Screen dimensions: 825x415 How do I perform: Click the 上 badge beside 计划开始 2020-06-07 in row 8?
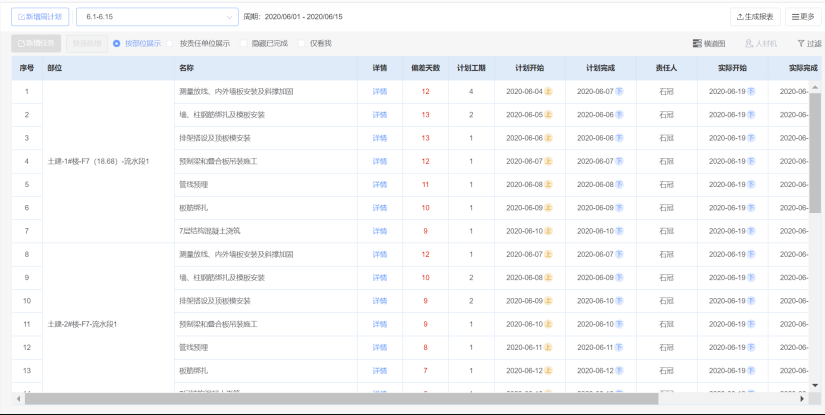548,254
